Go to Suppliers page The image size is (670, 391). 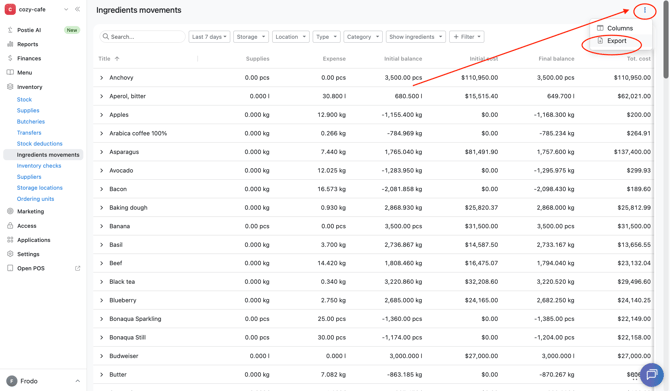pos(29,177)
